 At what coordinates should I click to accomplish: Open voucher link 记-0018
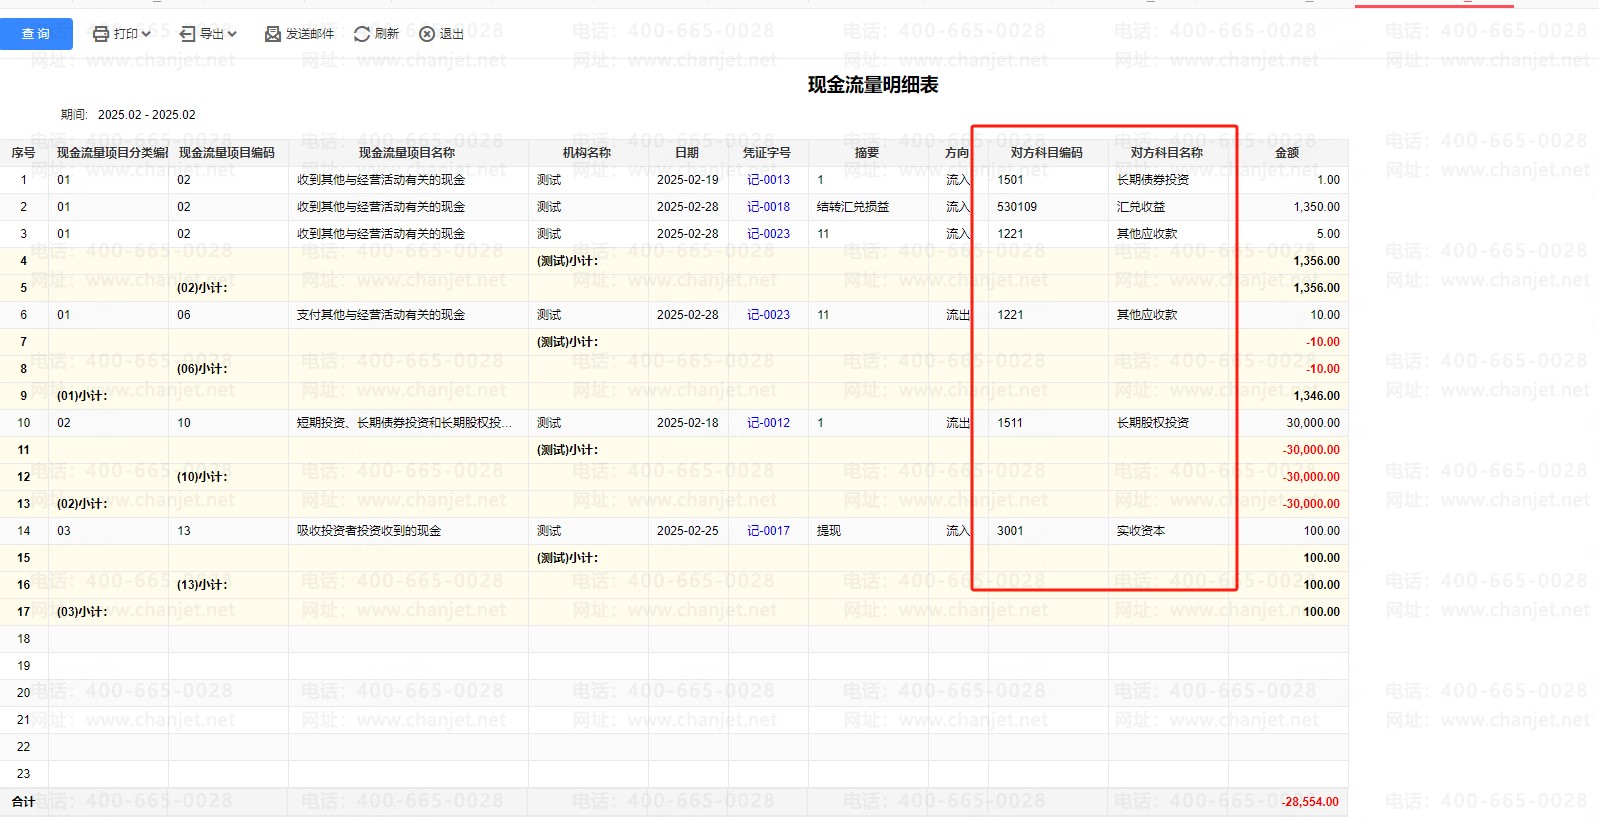tap(768, 207)
